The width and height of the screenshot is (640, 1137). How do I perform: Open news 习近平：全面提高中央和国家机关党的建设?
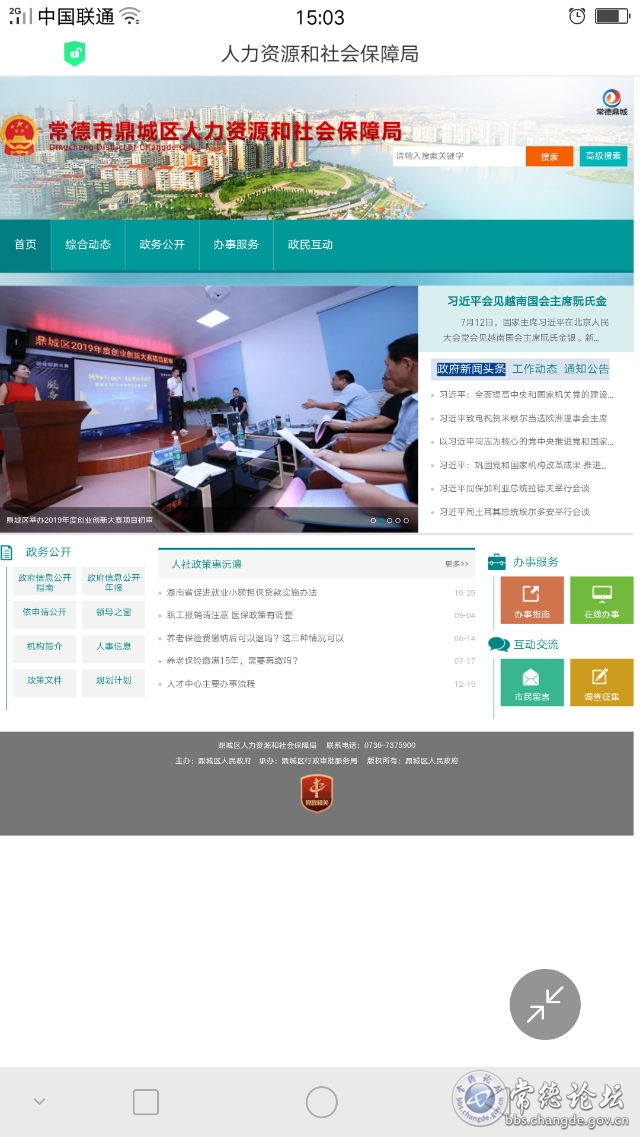(526, 395)
